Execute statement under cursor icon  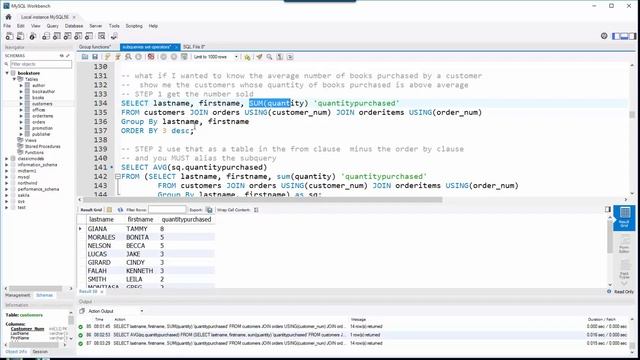(x=118, y=57)
